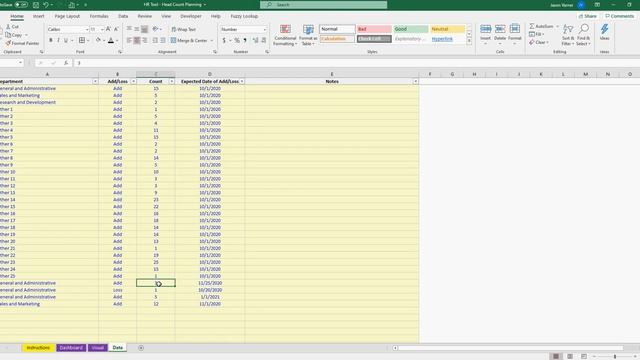
Task: Switch to the Dashboard sheet tab
Action: coord(71,348)
